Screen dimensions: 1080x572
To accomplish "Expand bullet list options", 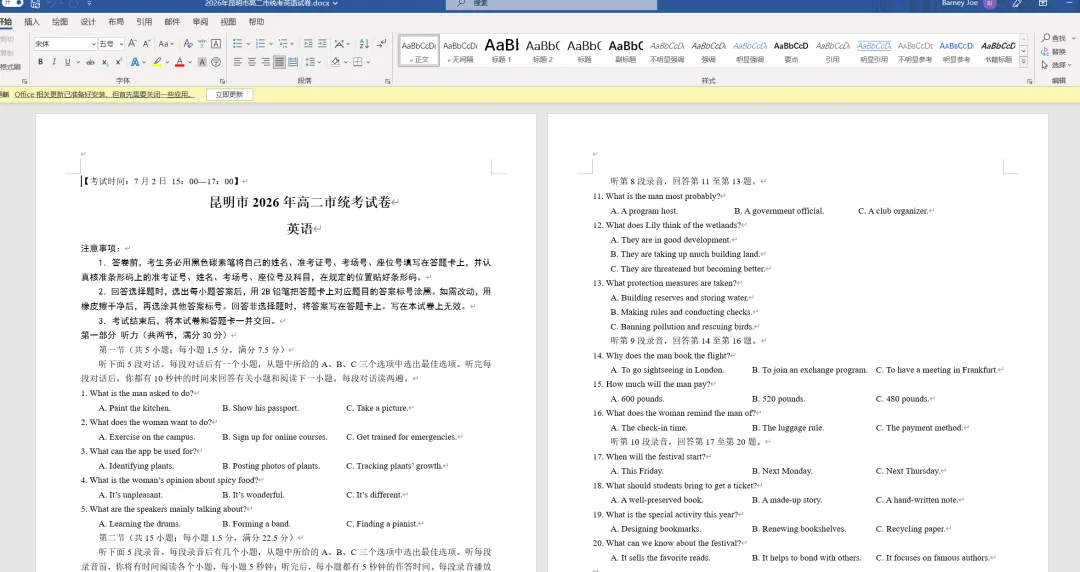I will pos(247,43).
